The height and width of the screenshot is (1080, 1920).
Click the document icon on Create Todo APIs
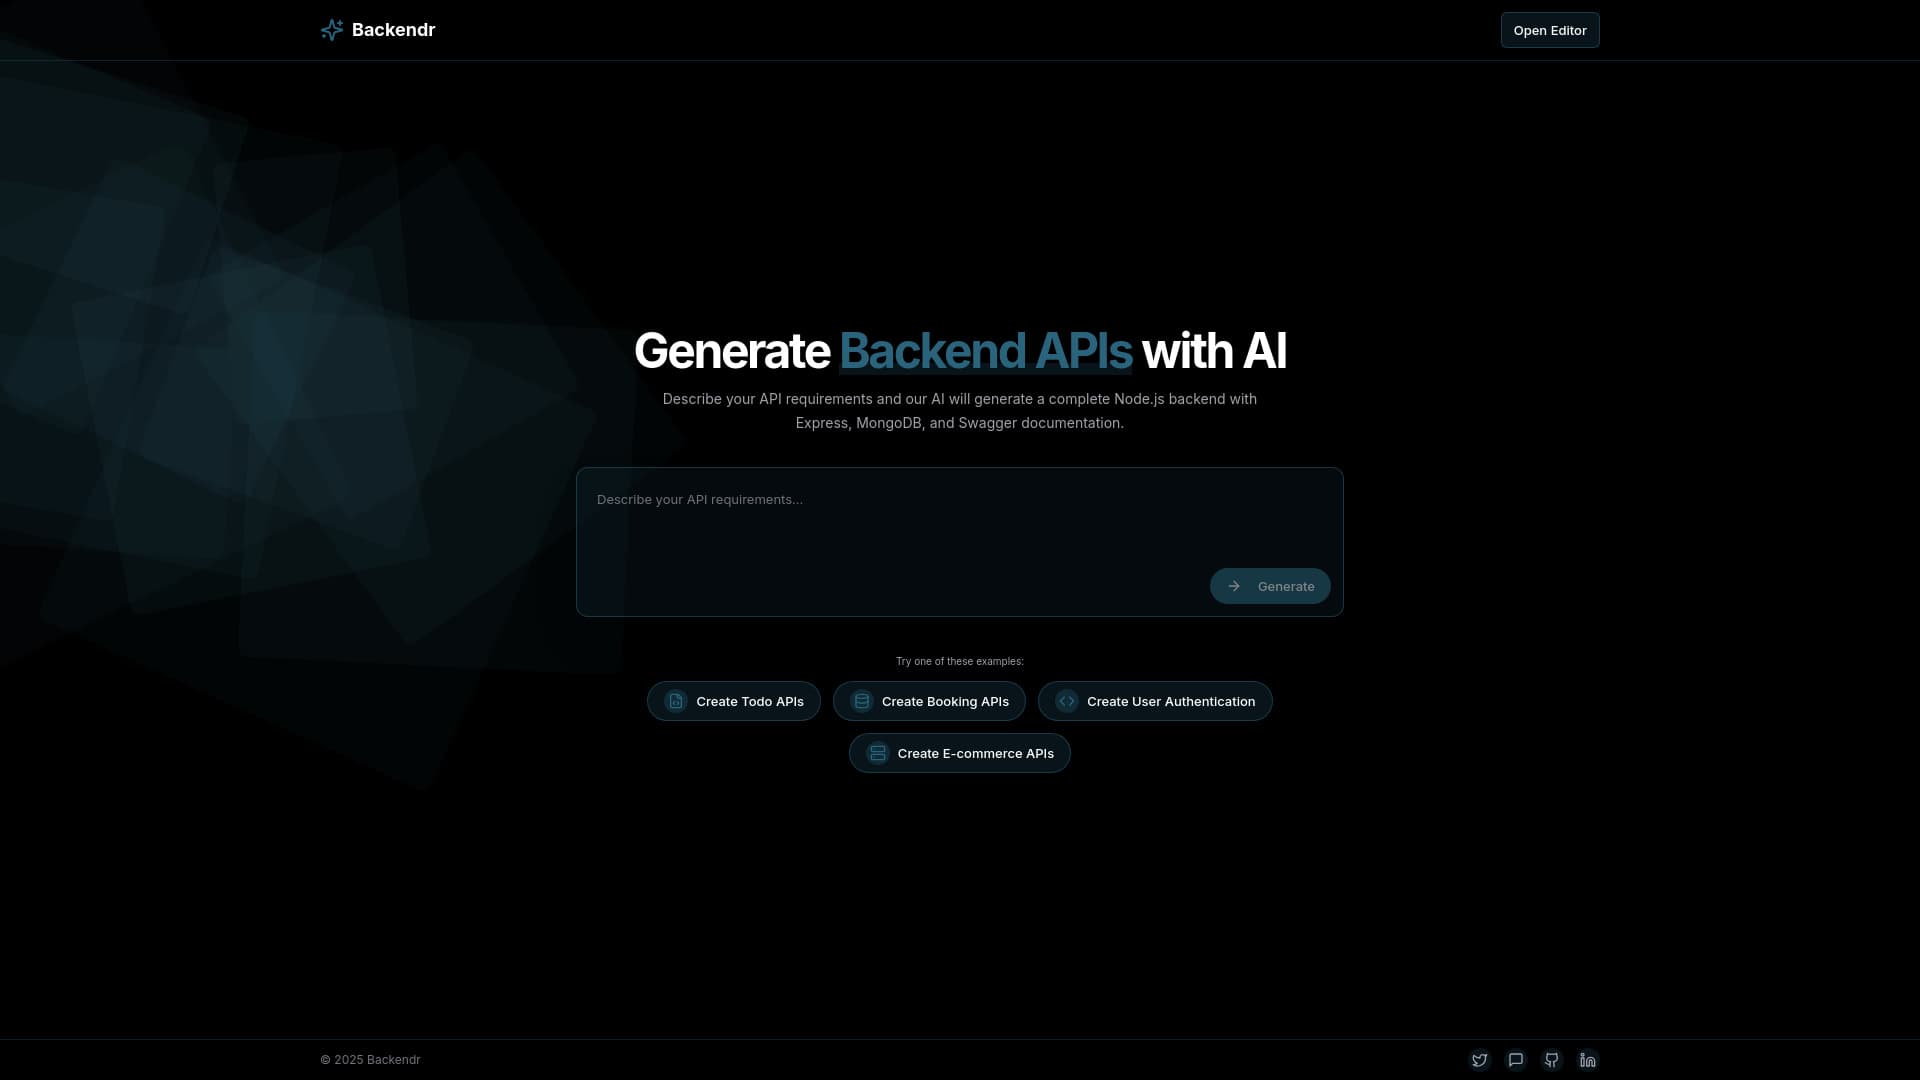click(676, 701)
